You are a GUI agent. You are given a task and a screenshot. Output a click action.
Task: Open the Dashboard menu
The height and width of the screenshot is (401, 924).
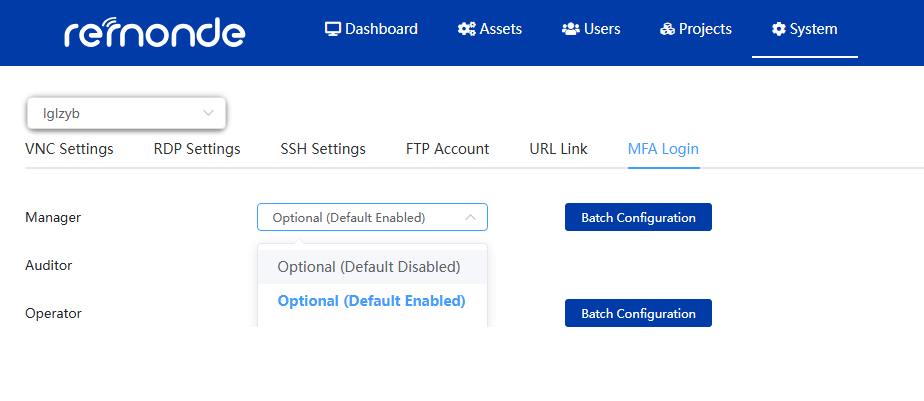[371, 29]
